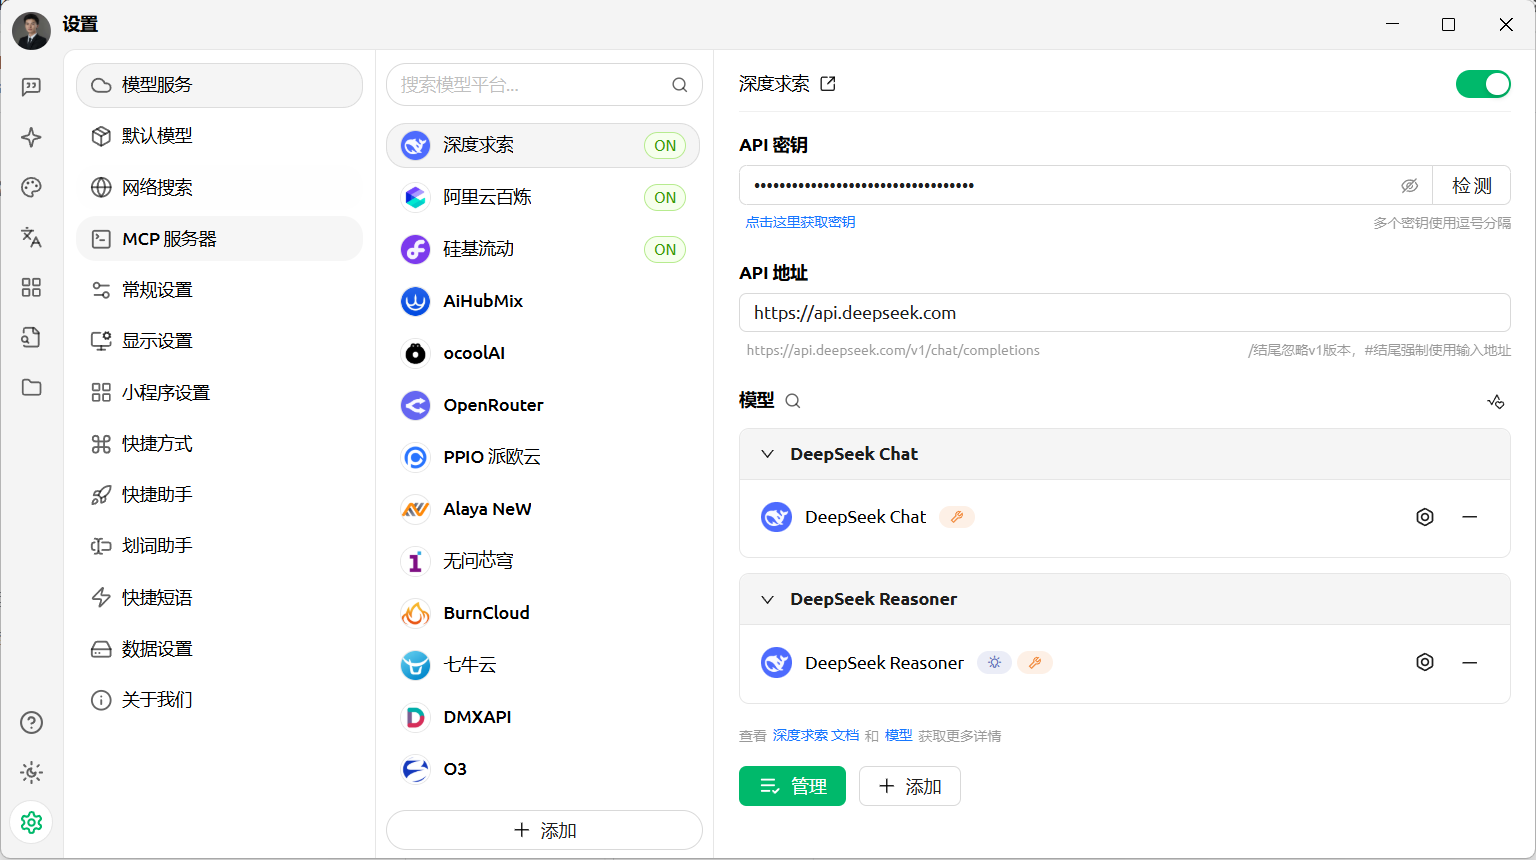This screenshot has height=860, width=1536.
Task: Toggle the light/dark theme icon in sidebar
Action: (x=31, y=772)
